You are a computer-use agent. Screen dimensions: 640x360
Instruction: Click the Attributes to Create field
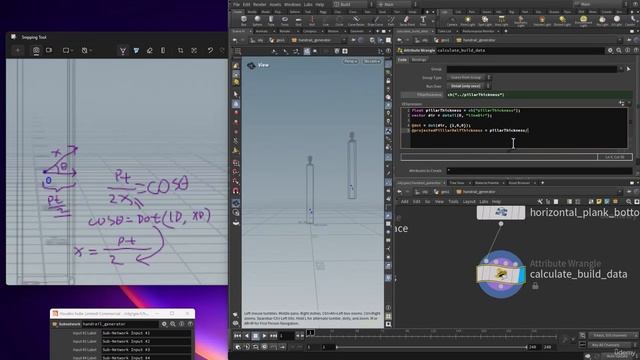click(x=539, y=171)
